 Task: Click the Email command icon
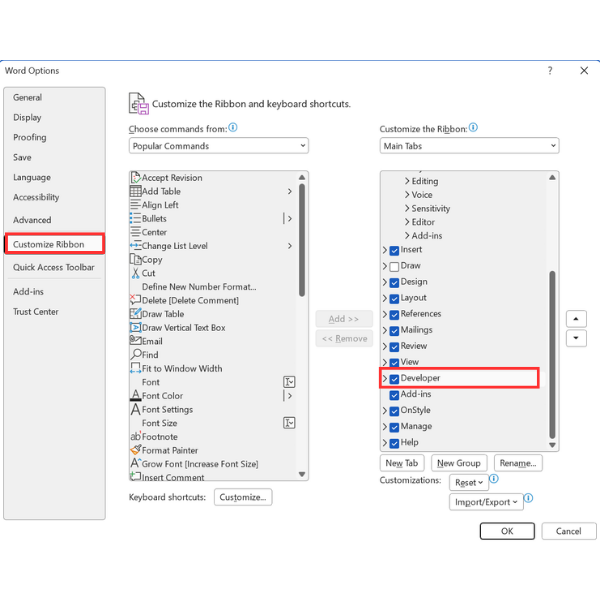coord(135,341)
